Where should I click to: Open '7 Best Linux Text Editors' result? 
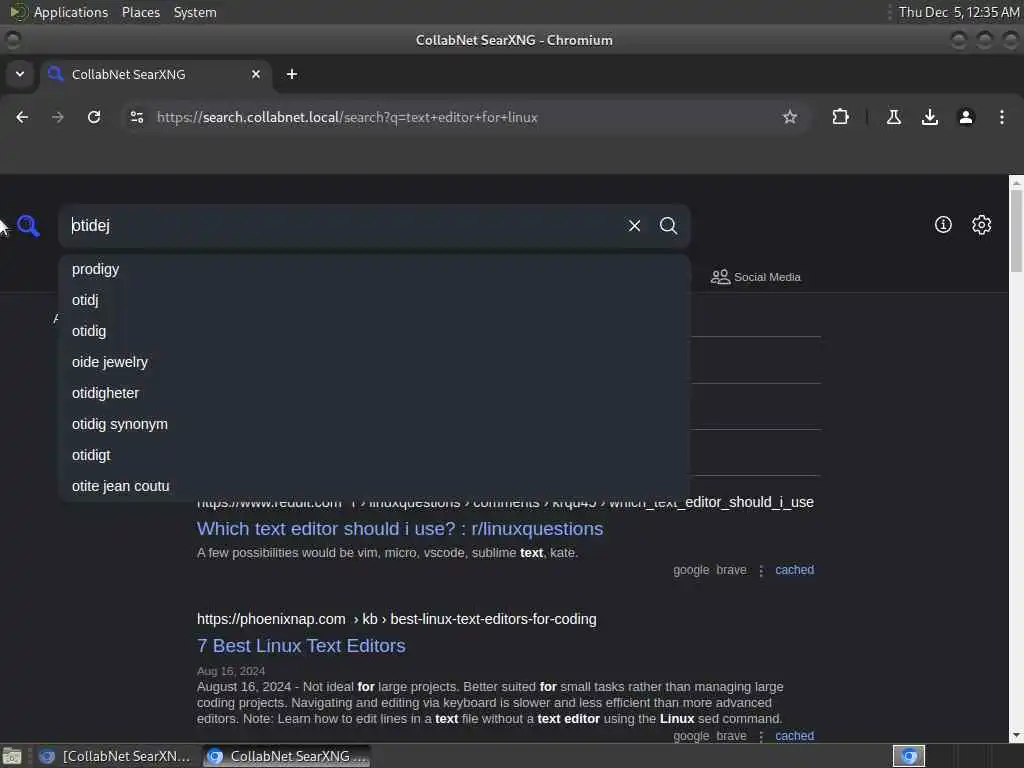[x=301, y=646]
